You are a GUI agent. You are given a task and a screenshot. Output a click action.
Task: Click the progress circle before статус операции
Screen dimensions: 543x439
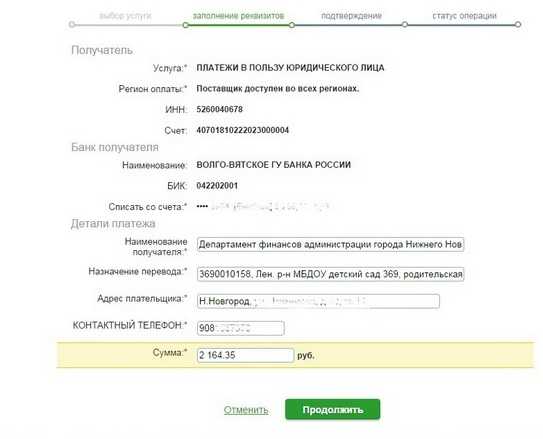(x=404, y=25)
